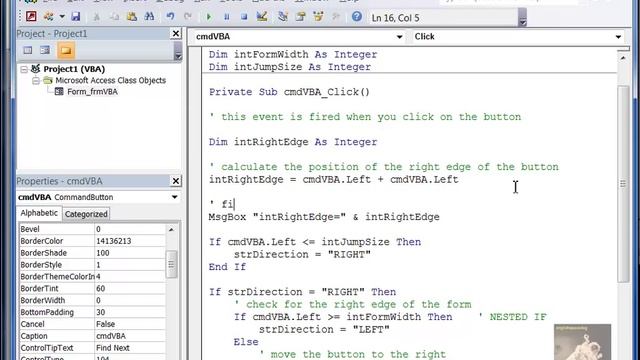
Task: Select Form_frmVBA in the project tree
Action: click(92, 92)
